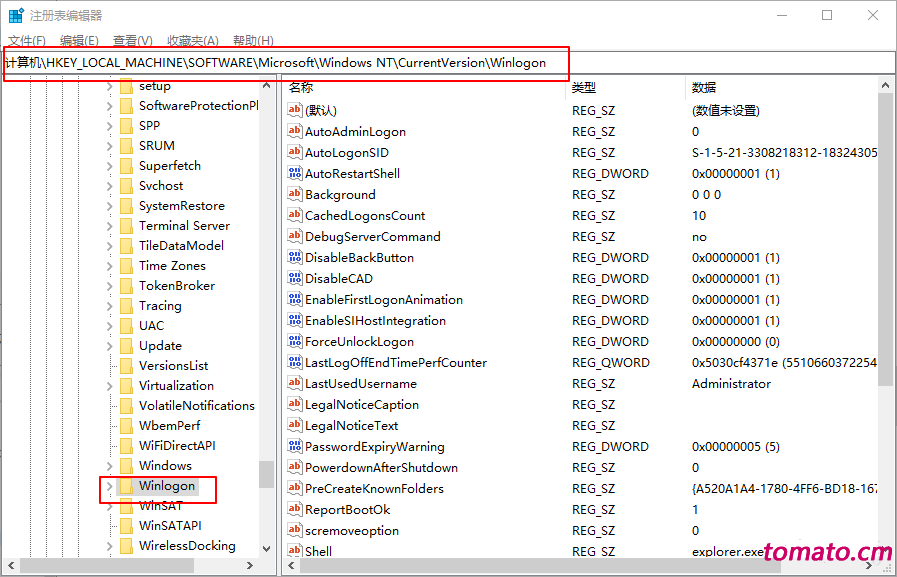The height and width of the screenshot is (577, 897).
Task: Select the scremoveoption value name
Action: (352, 531)
